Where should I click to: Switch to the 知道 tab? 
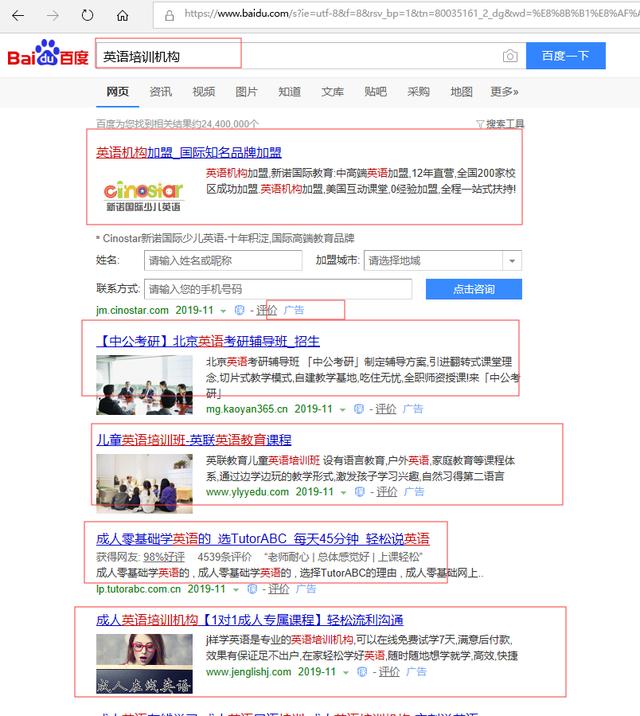289,92
